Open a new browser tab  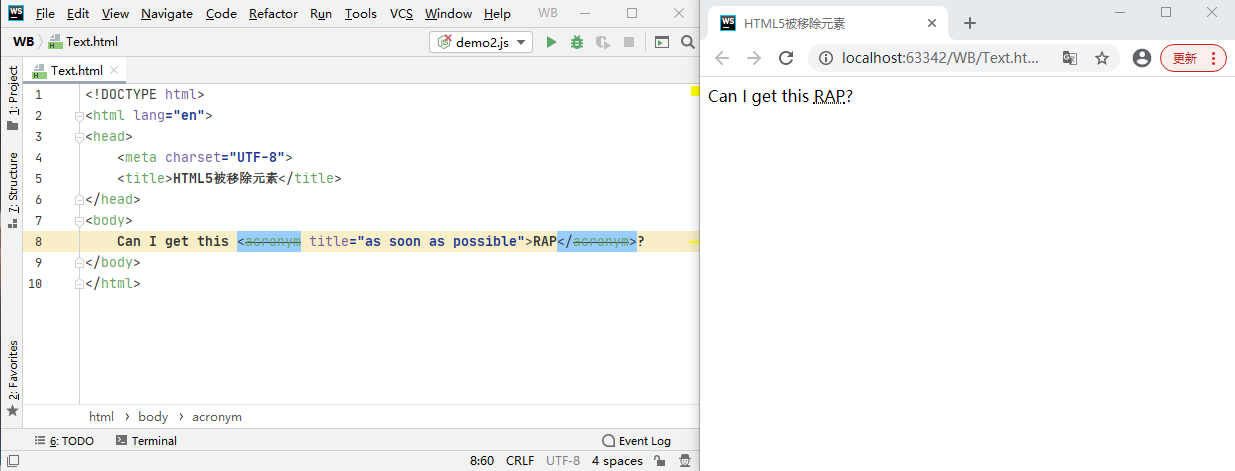[969, 23]
